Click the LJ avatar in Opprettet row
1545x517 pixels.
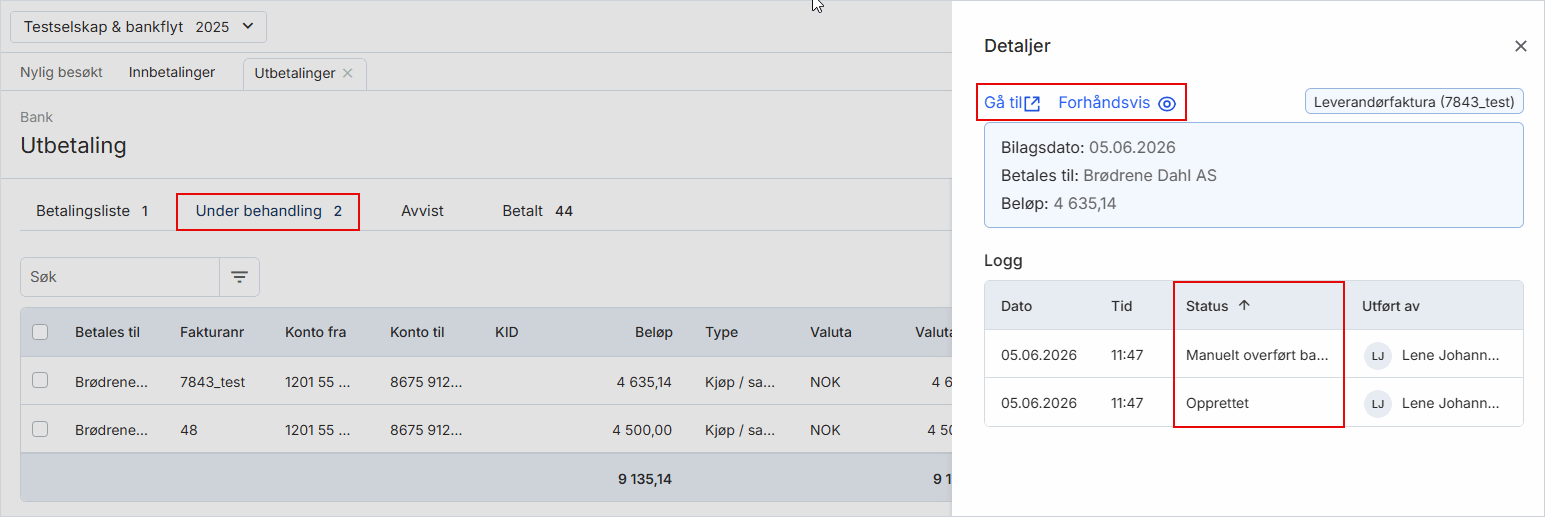[1378, 403]
